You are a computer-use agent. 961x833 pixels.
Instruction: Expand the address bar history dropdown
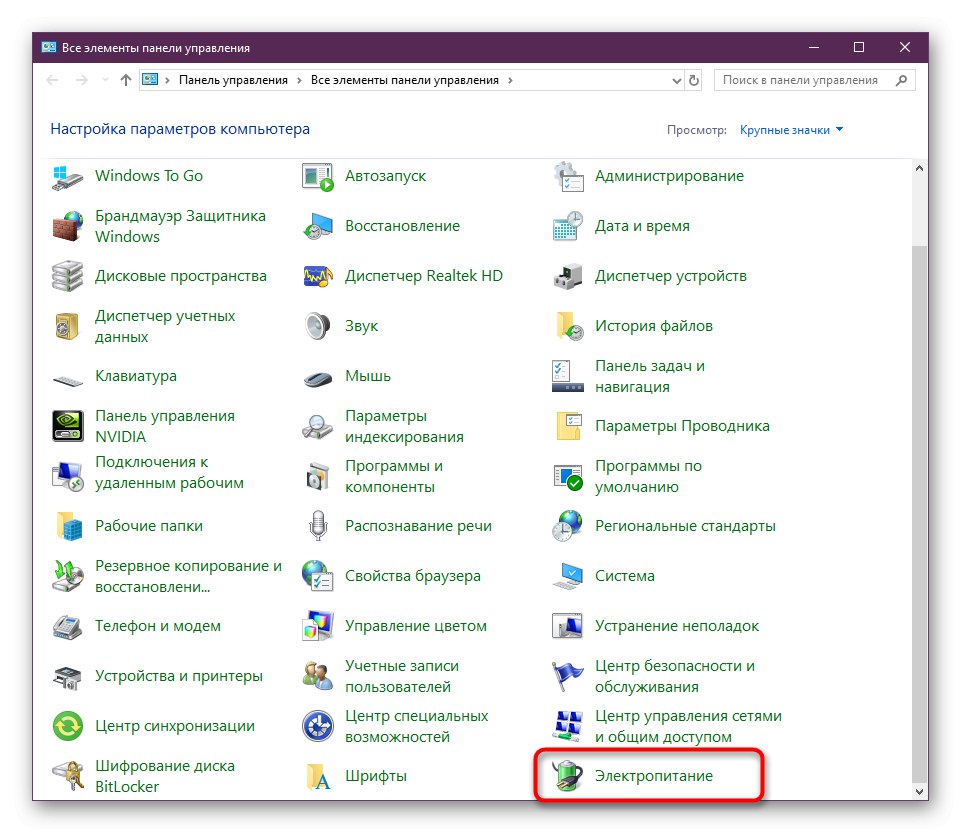pos(677,80)
